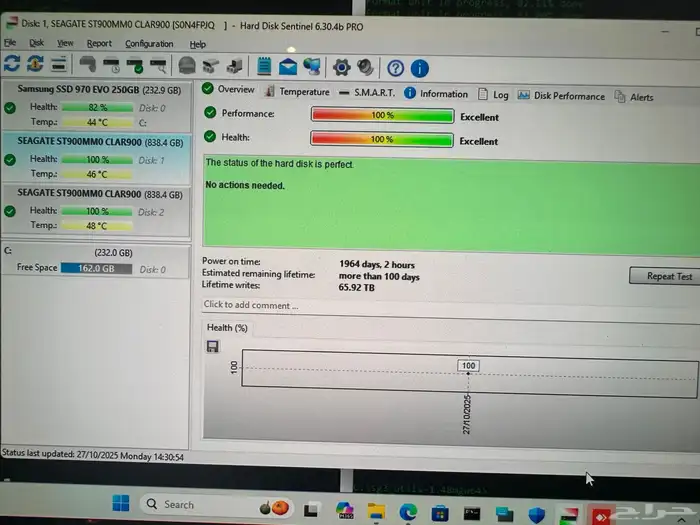This screenshot has width=700, height=525.
Task: Click the refresh disk information toolbar icon
Action: point(12,66)
